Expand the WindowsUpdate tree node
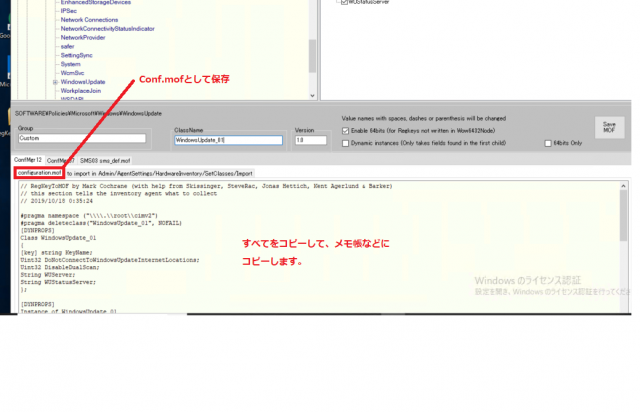Viewport: 640px width, 412px height. (x=54, y=81)
